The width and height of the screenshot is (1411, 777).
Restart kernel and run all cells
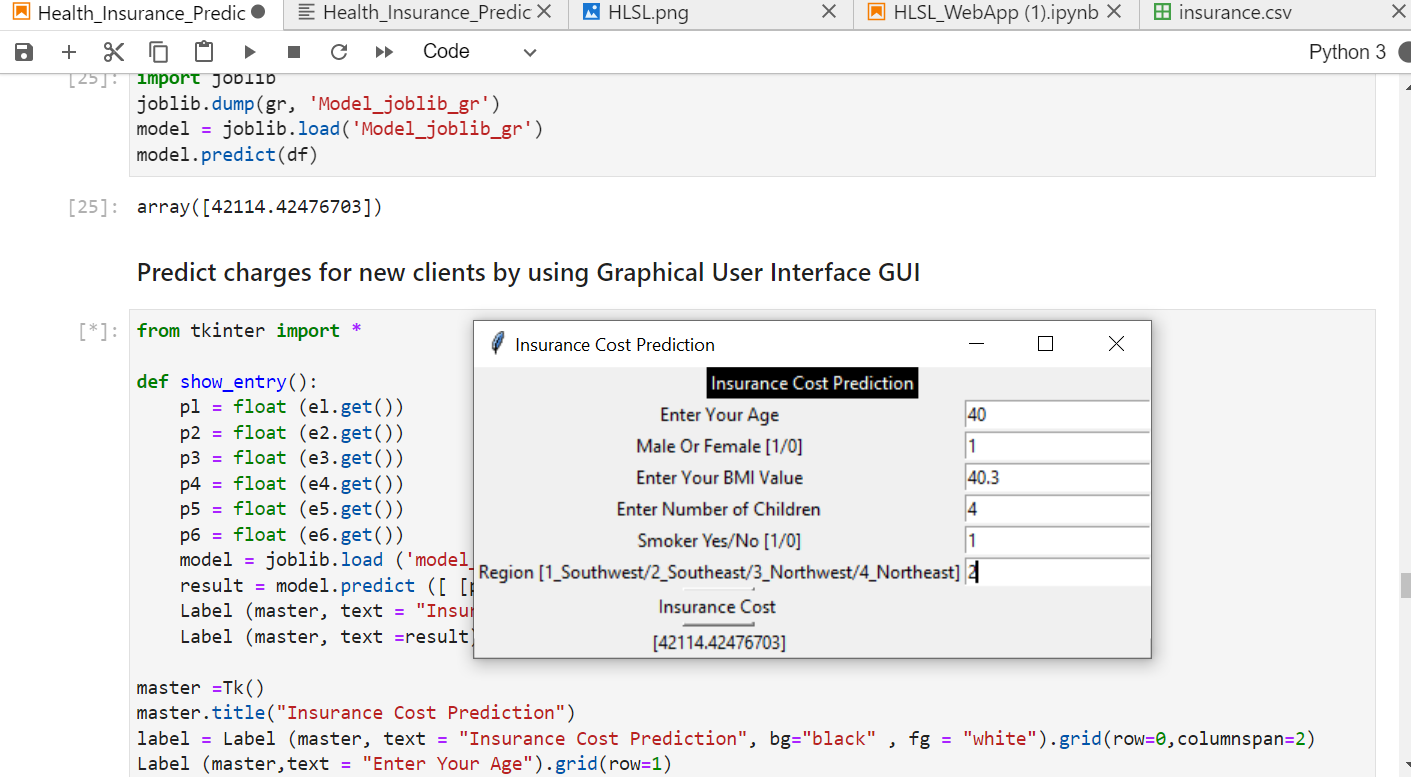pos(384,51)
